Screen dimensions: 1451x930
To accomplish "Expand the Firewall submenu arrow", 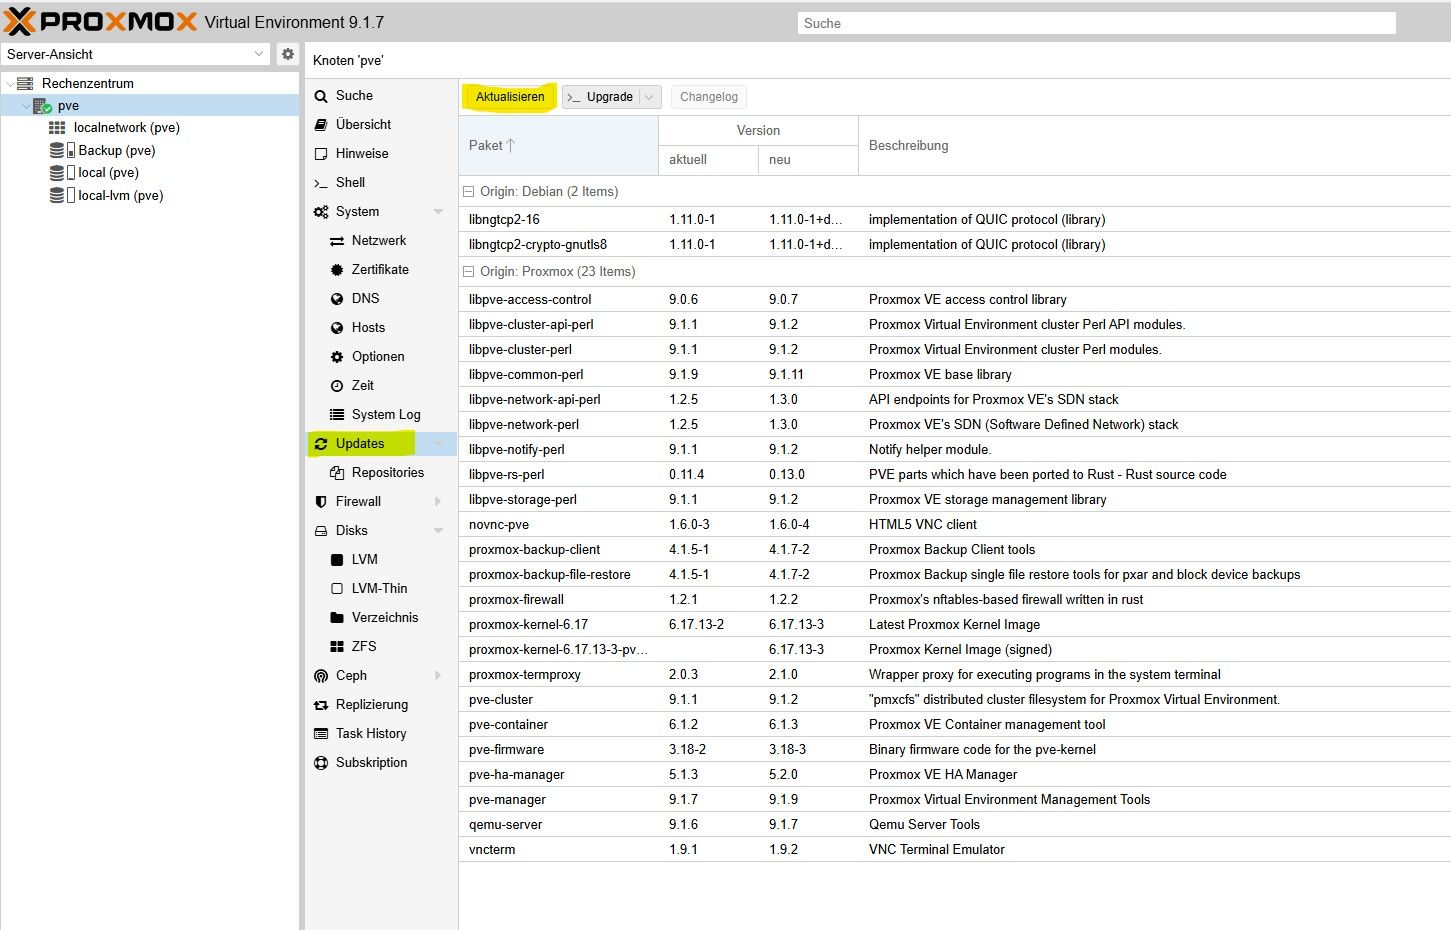I will 438,502.
